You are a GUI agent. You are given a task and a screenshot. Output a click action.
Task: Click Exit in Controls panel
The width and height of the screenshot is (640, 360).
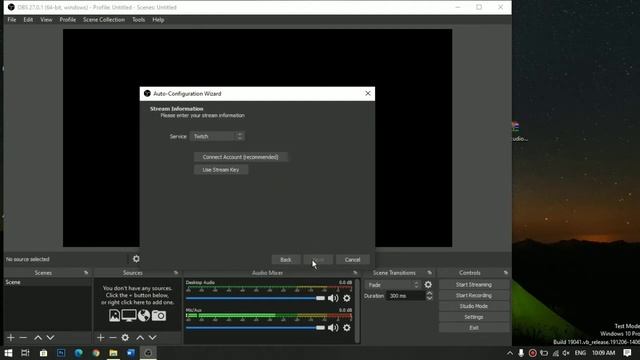(474, 328)
